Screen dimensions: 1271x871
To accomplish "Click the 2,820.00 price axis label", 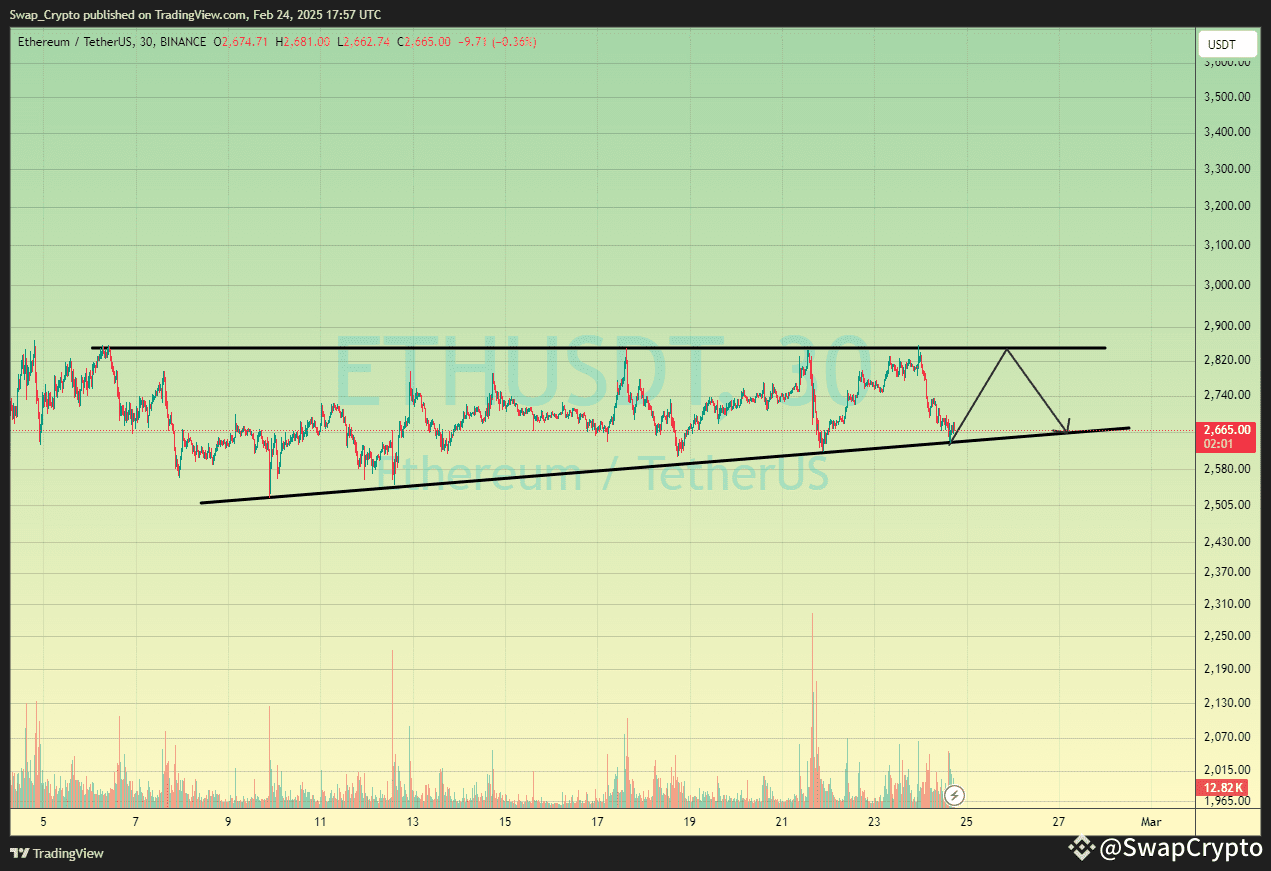I will coord(1228,360).
